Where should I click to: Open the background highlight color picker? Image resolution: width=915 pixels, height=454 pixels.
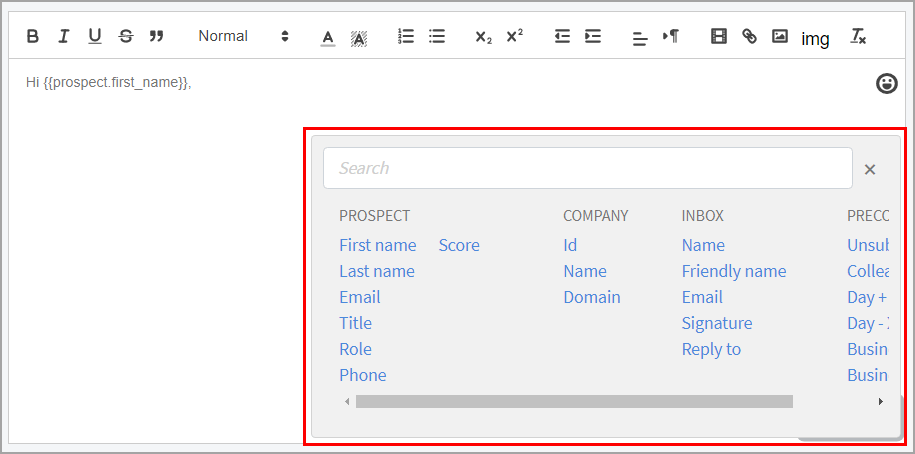coord(359,38)
